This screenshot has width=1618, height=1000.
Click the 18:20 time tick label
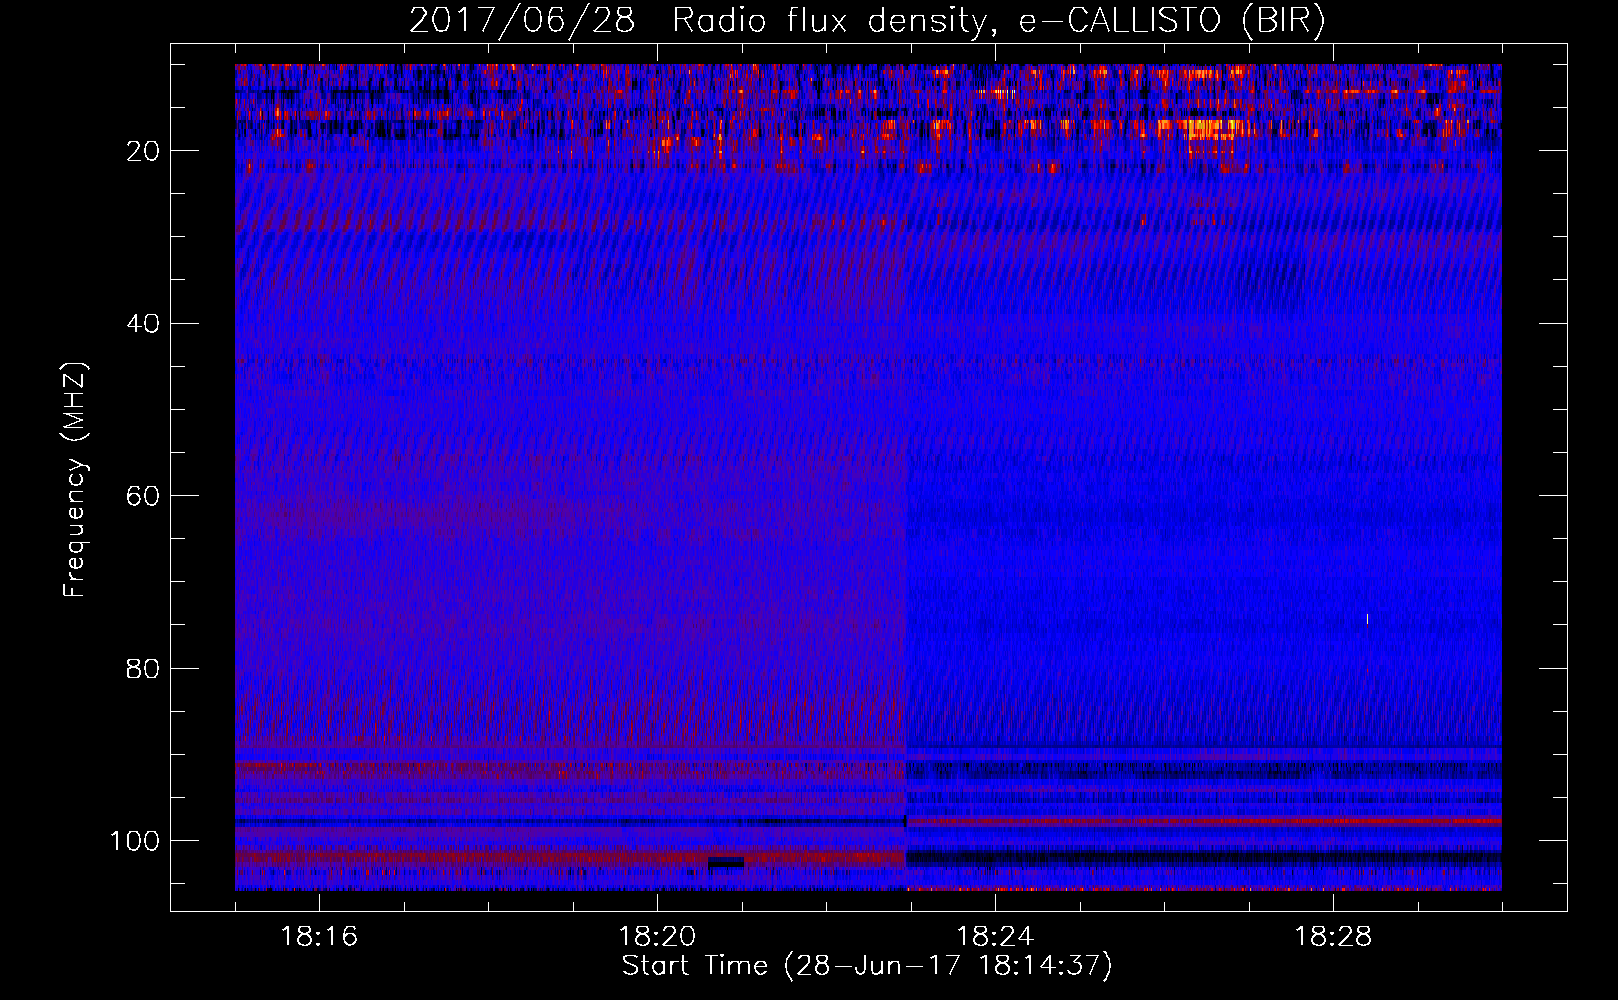point(657,937)
